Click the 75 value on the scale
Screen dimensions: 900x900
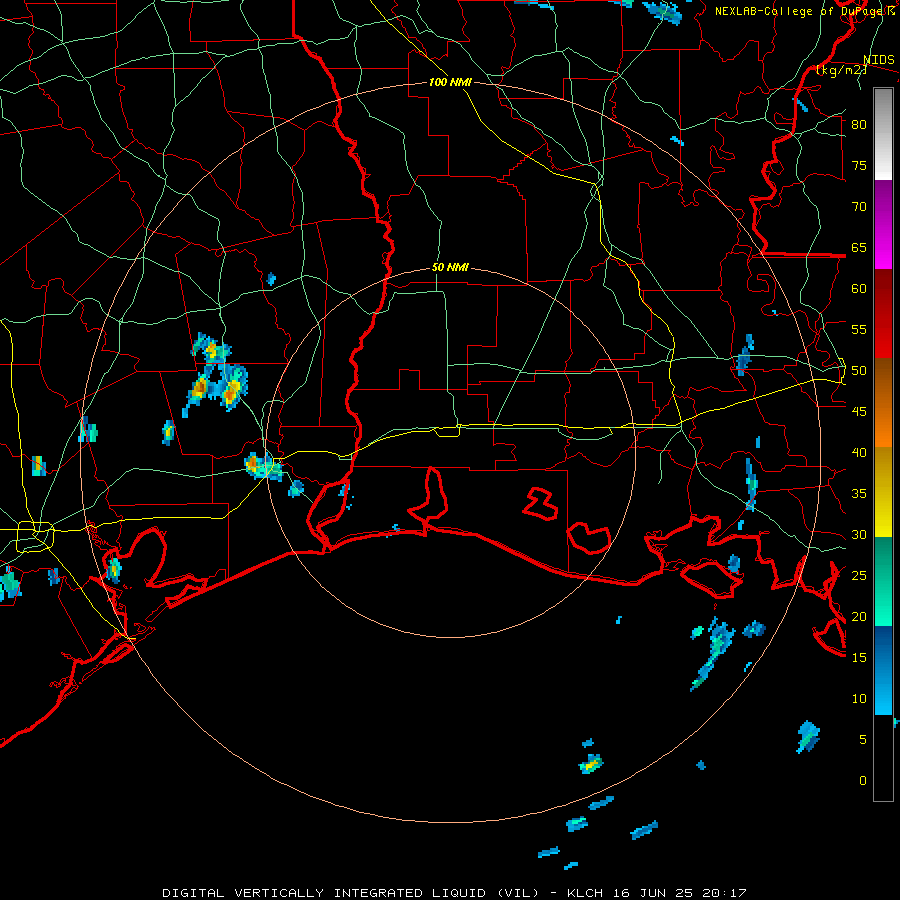[x=859, y=165]
